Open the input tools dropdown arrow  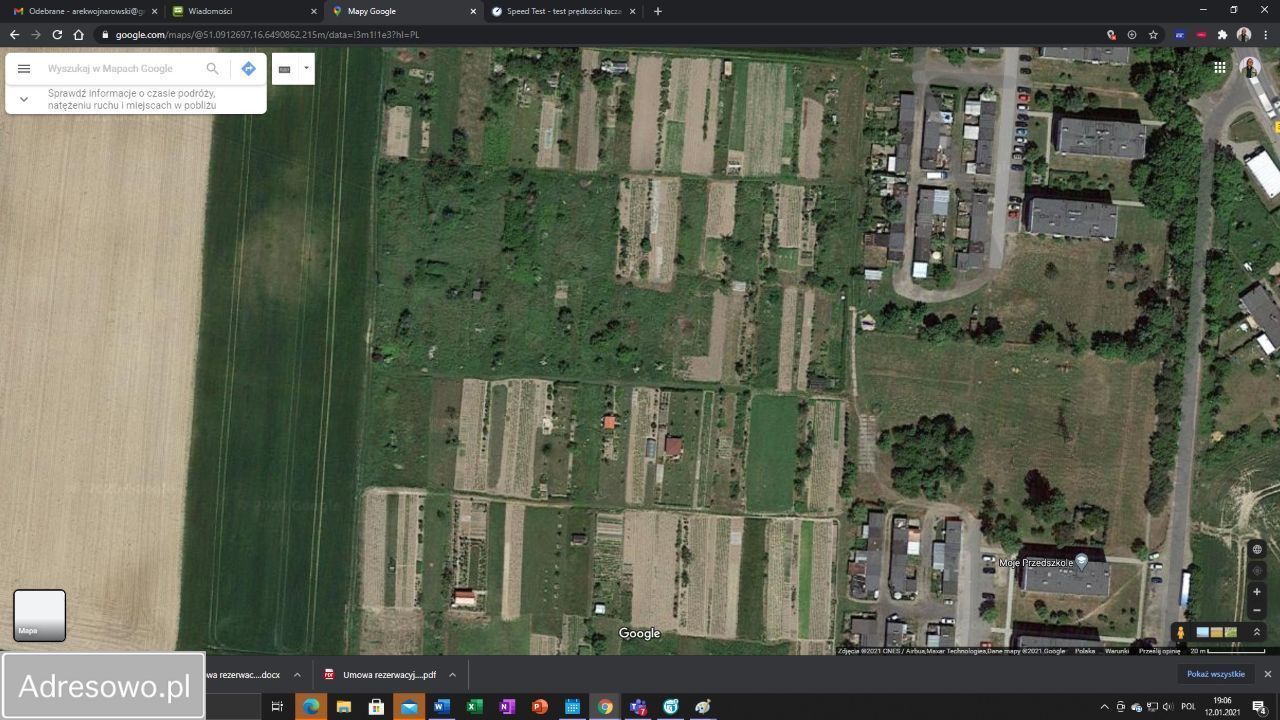(x=306, y=69)
